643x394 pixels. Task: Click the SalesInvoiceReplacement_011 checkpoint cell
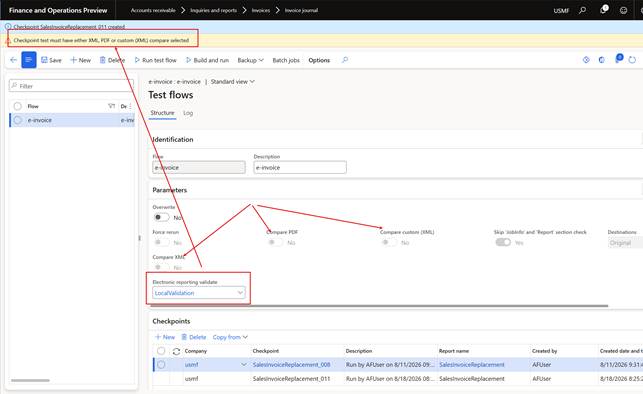coord(291,378)
